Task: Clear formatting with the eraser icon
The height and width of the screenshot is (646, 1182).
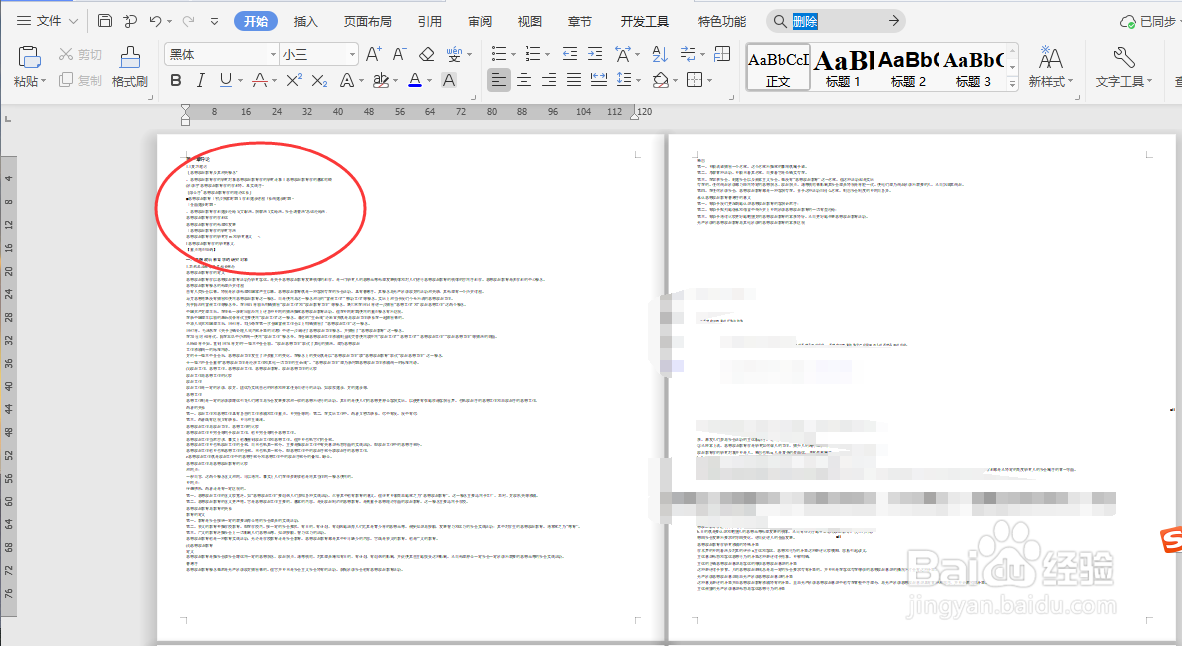Action: [427, 54]
